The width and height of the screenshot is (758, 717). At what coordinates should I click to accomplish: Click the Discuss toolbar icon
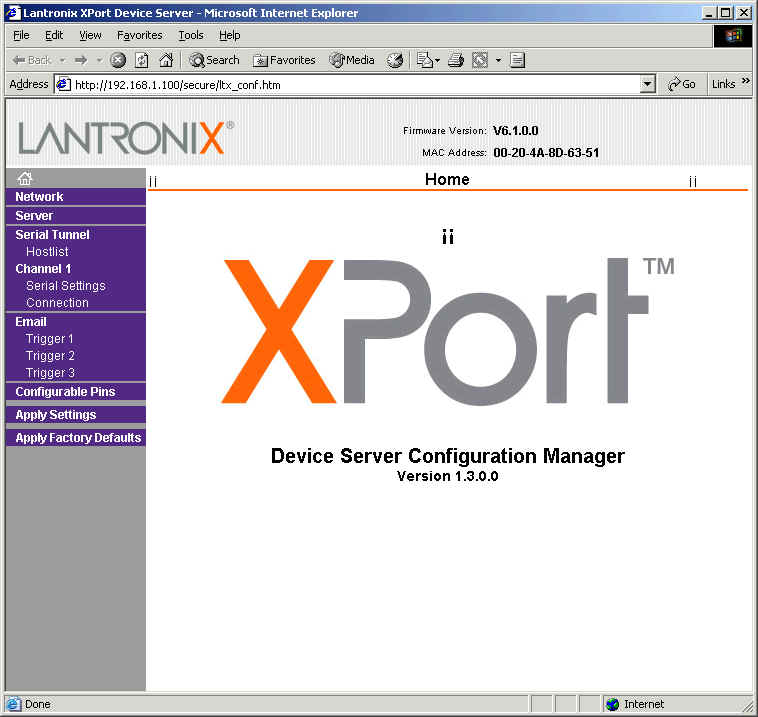pos(517,60)
